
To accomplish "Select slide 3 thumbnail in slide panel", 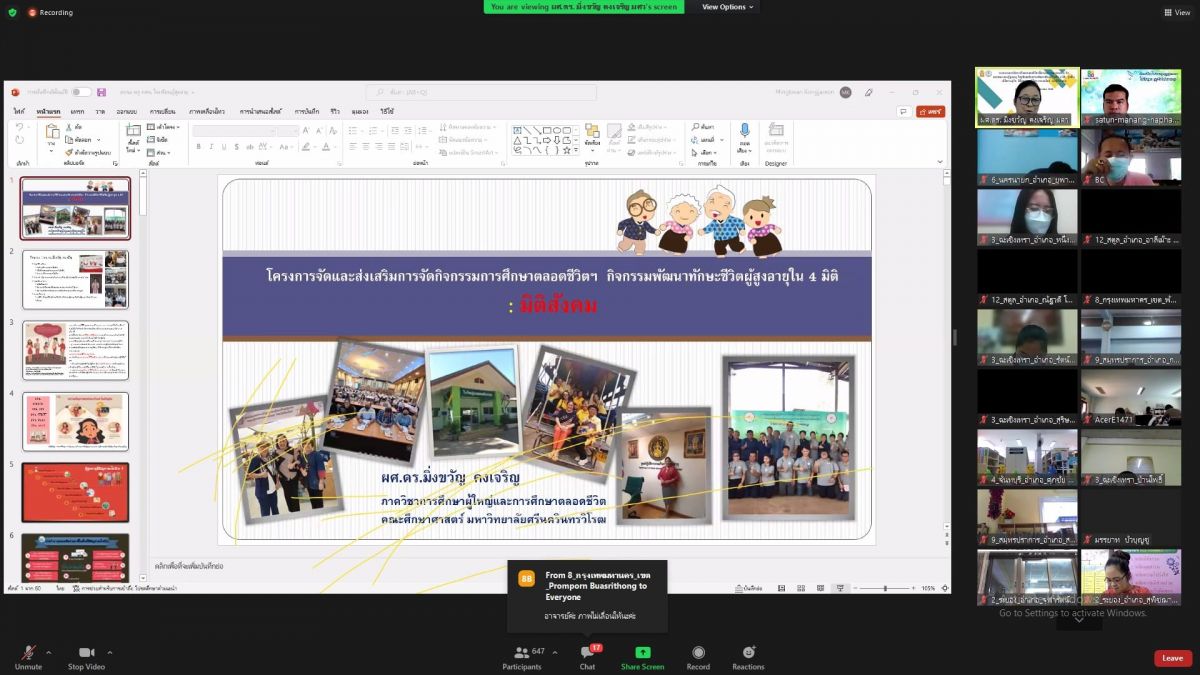I will click(x=76, y=350).
